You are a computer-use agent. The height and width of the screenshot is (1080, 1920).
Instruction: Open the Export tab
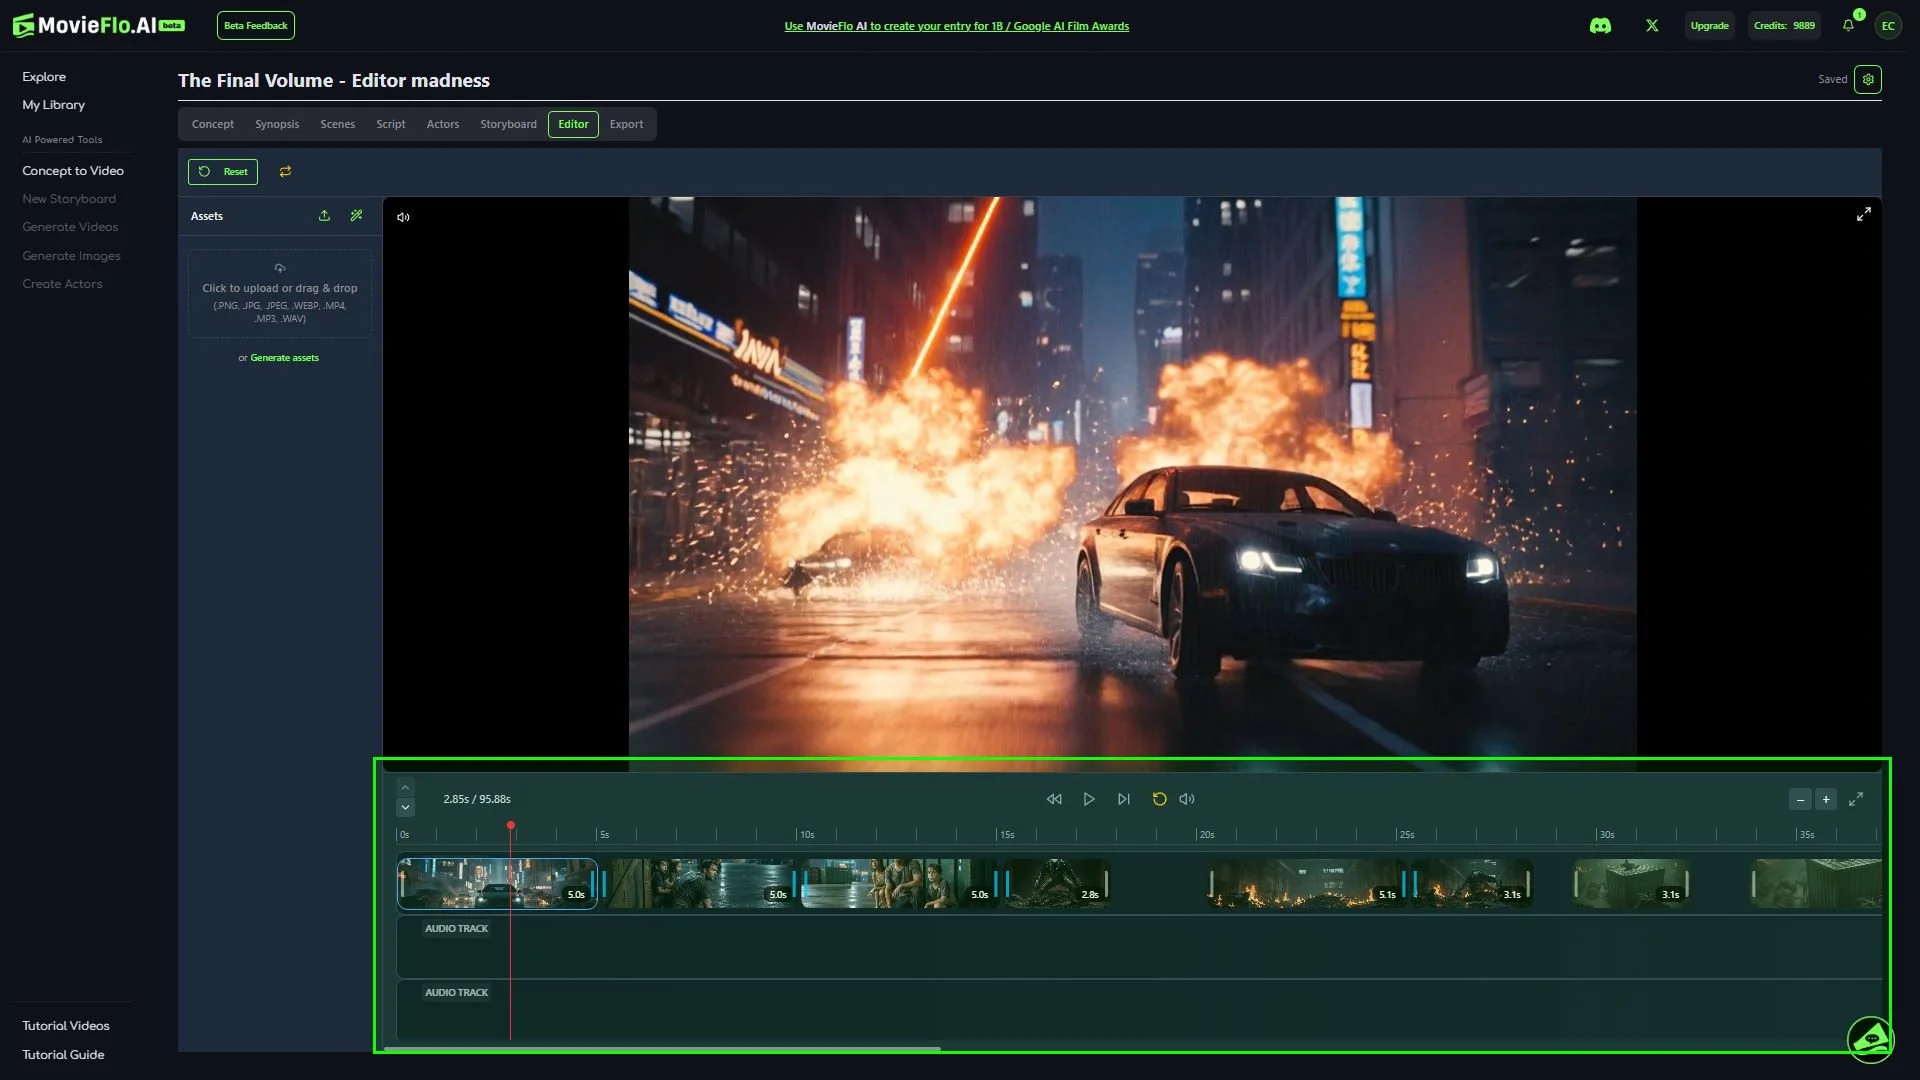click(x=626, y=124)
